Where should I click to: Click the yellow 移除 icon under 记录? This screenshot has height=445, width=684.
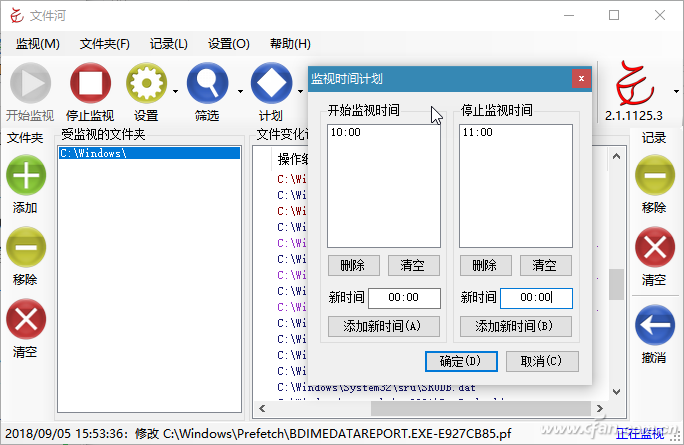(x=655, y=175)
